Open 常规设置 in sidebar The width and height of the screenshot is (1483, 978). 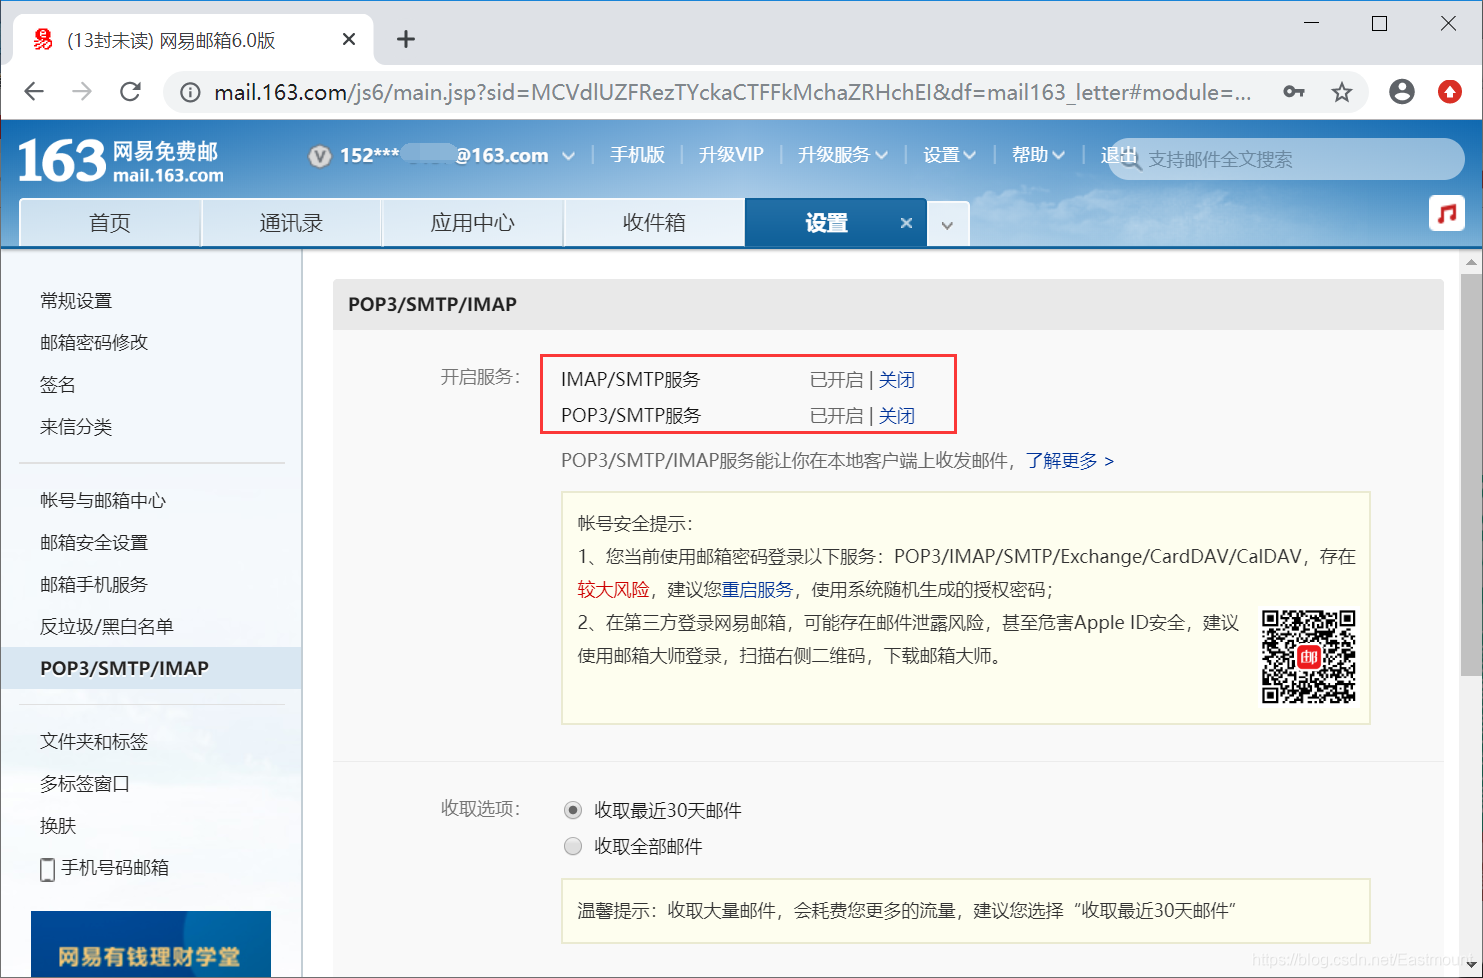click(x=76, y=301)
